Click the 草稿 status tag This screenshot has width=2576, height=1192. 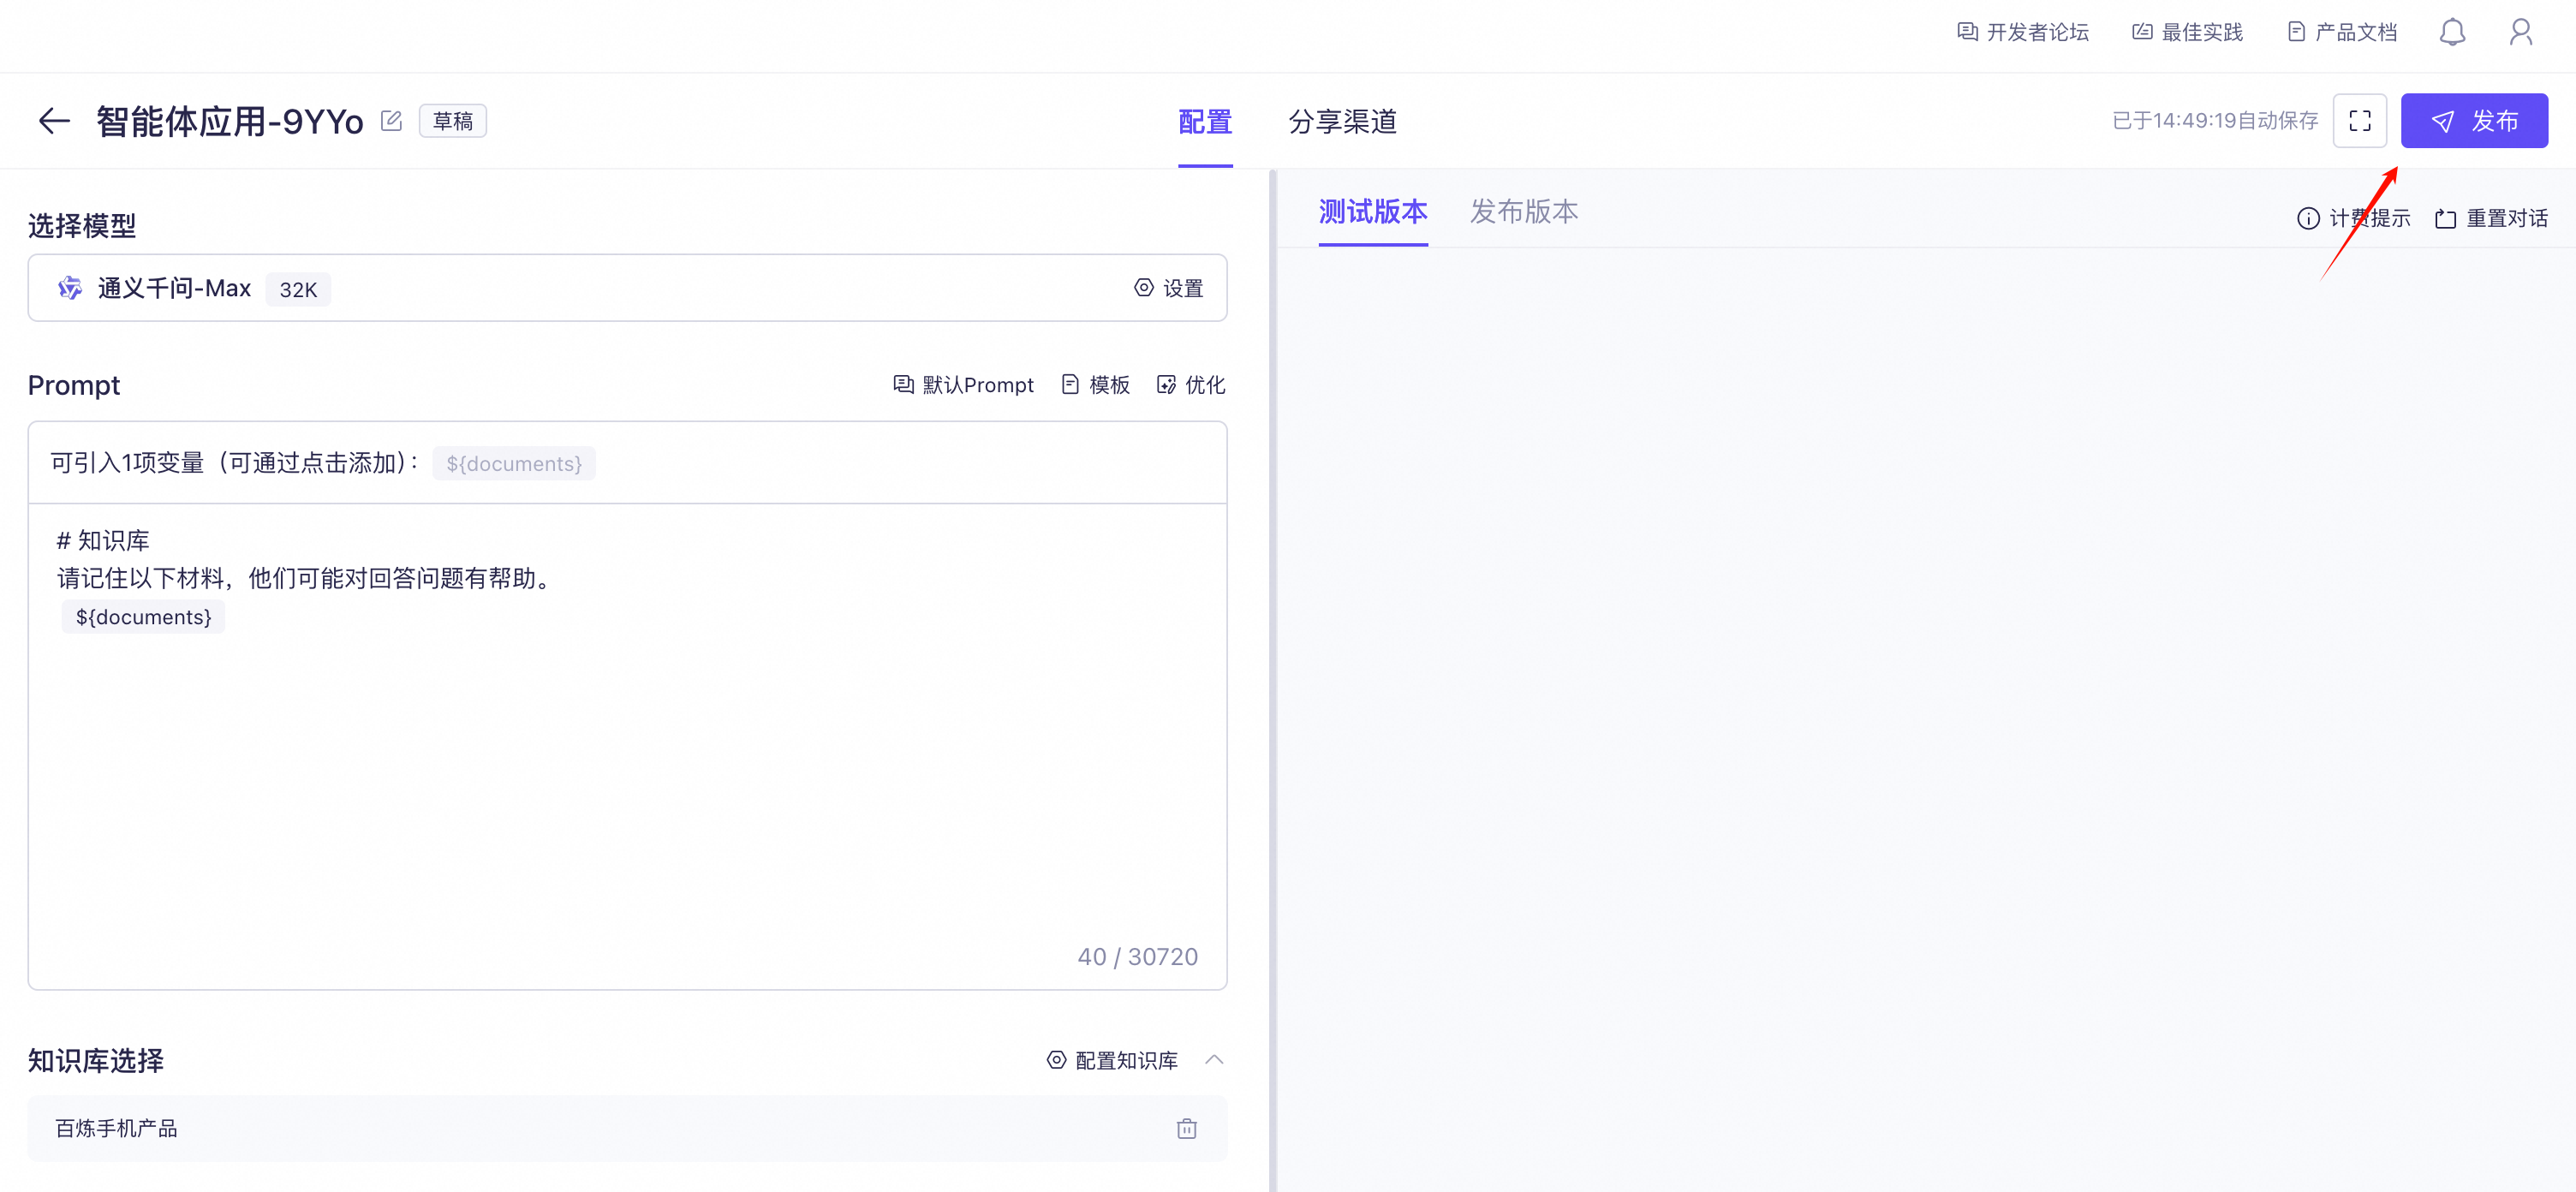(452, 121)
